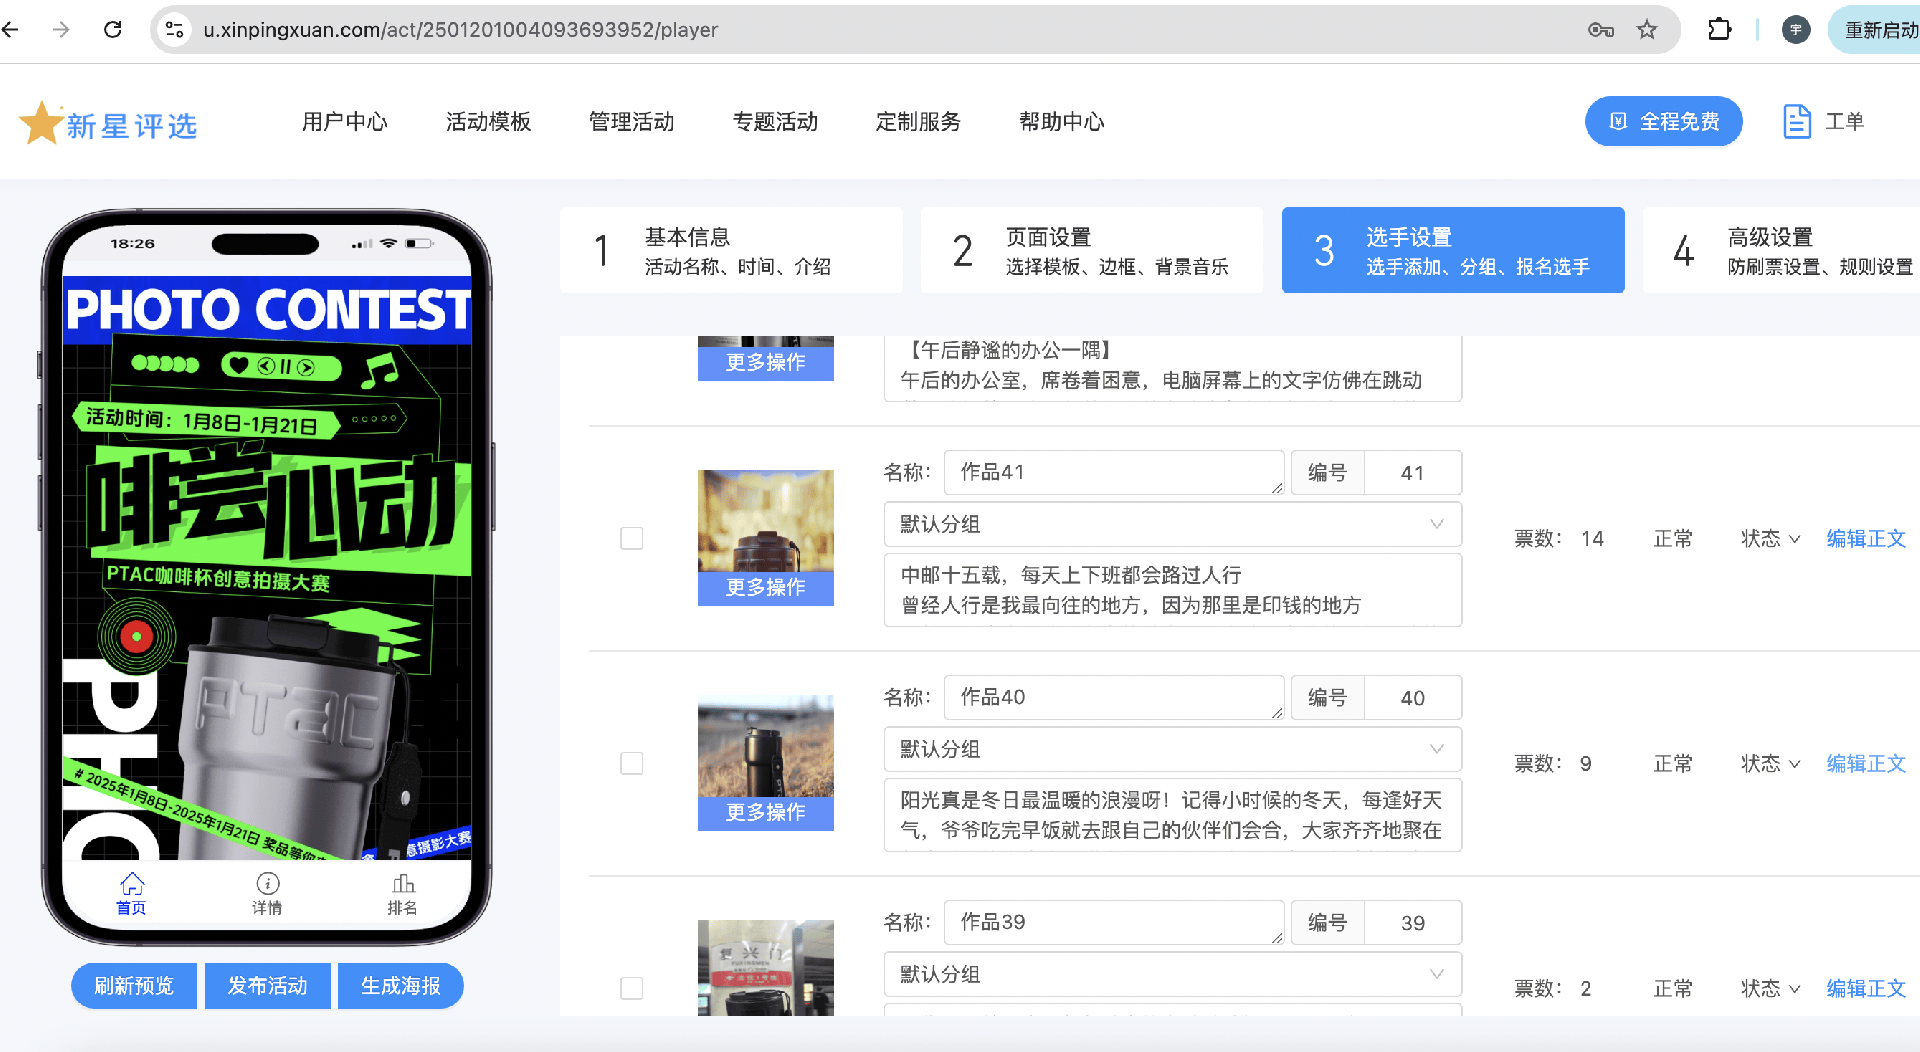Open 帮助中心 menu
This screenshot has width=1920, height=1052.
1062,122
